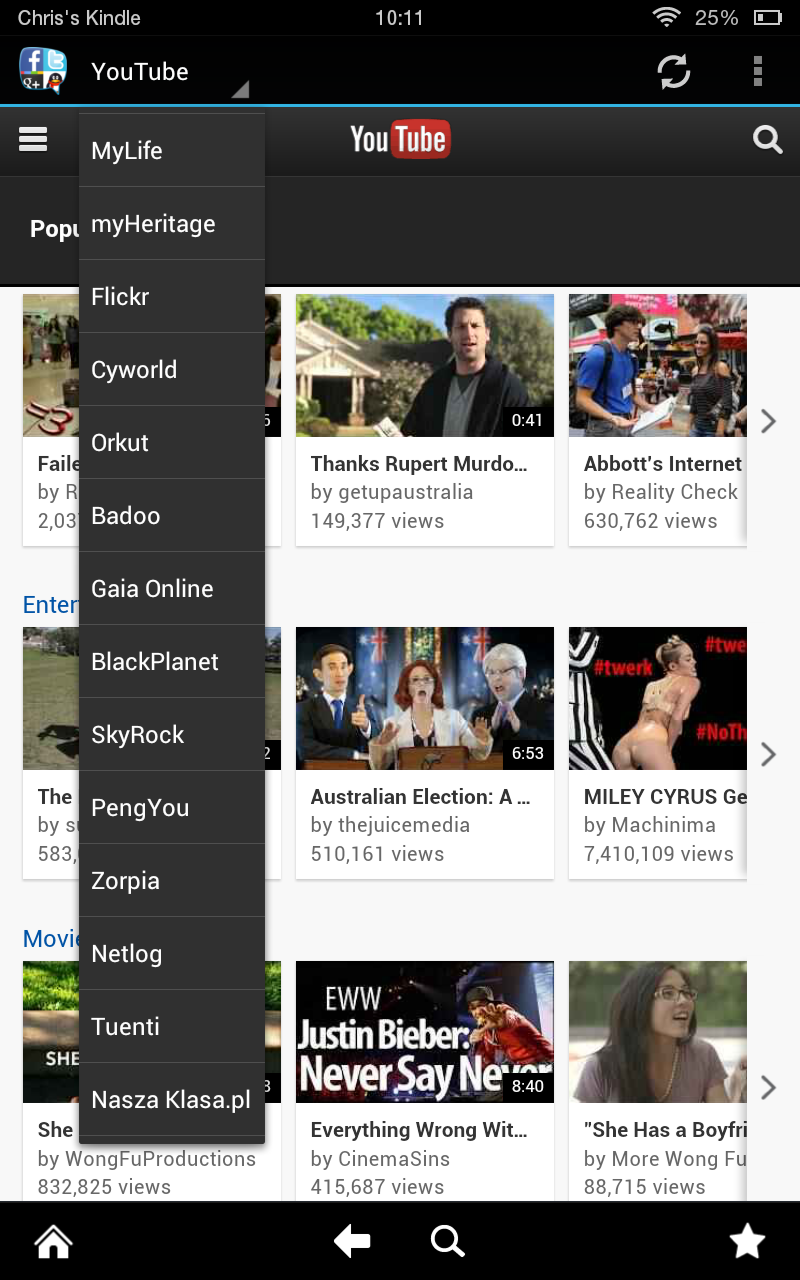The height and width of the screenshot is (1280, 800).
Task: Select Netlog from the list
Action: point(172,953)
